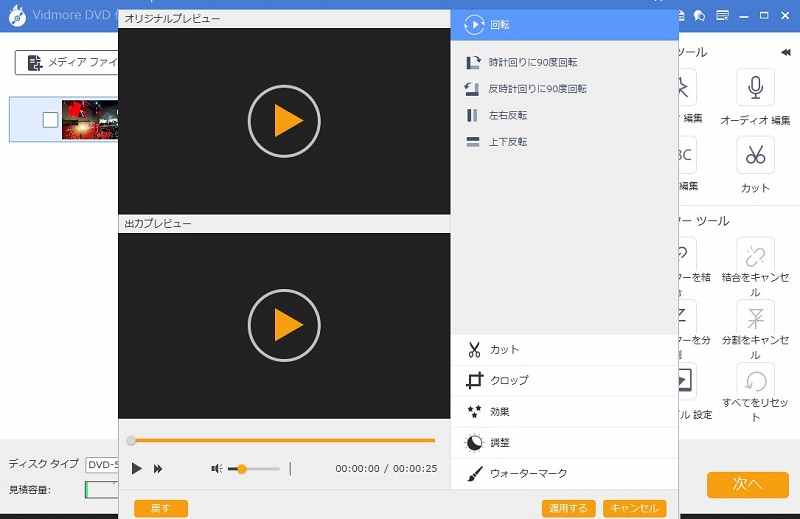The height and width of the screenshot is (519, 800).
Task: Click the 分割をキャンセル cancel split tool
Action: tap(755, 330)
